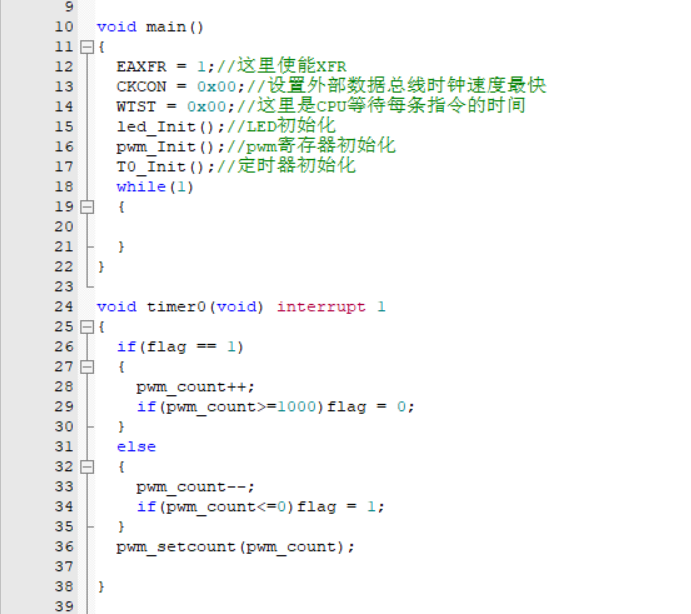Click 'timer0(void)' function name
Image resolution: width=691 pixels, height=614 pixels.
click(x=205, y=307)
